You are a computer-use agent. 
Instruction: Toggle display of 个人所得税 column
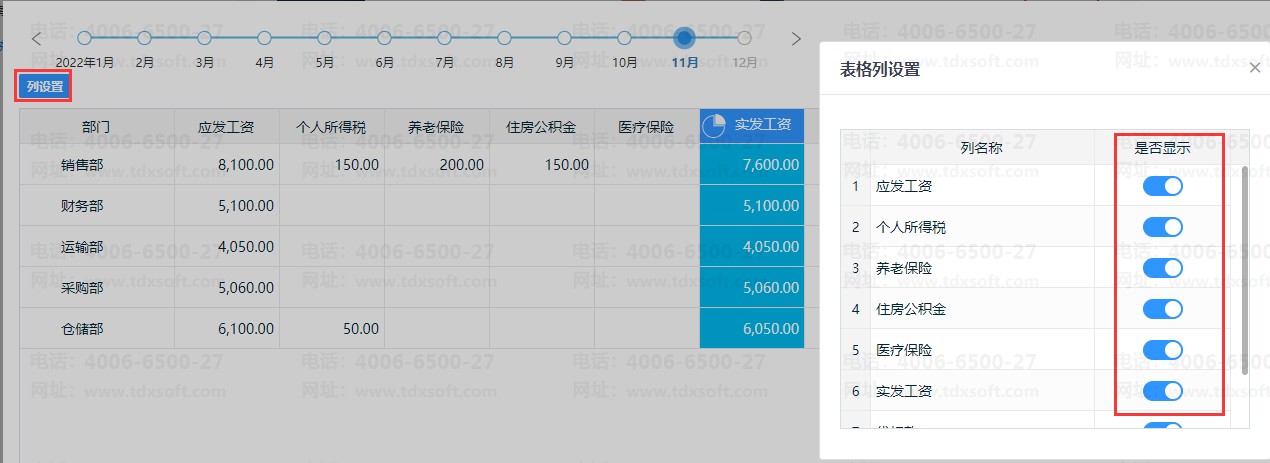tap(1162, 227)
